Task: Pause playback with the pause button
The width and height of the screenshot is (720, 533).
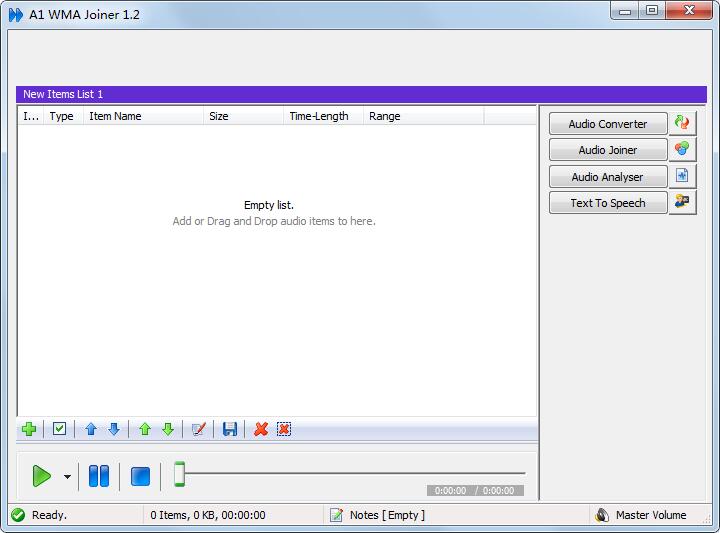Action: pyautogui.click(x=99, y=476)
